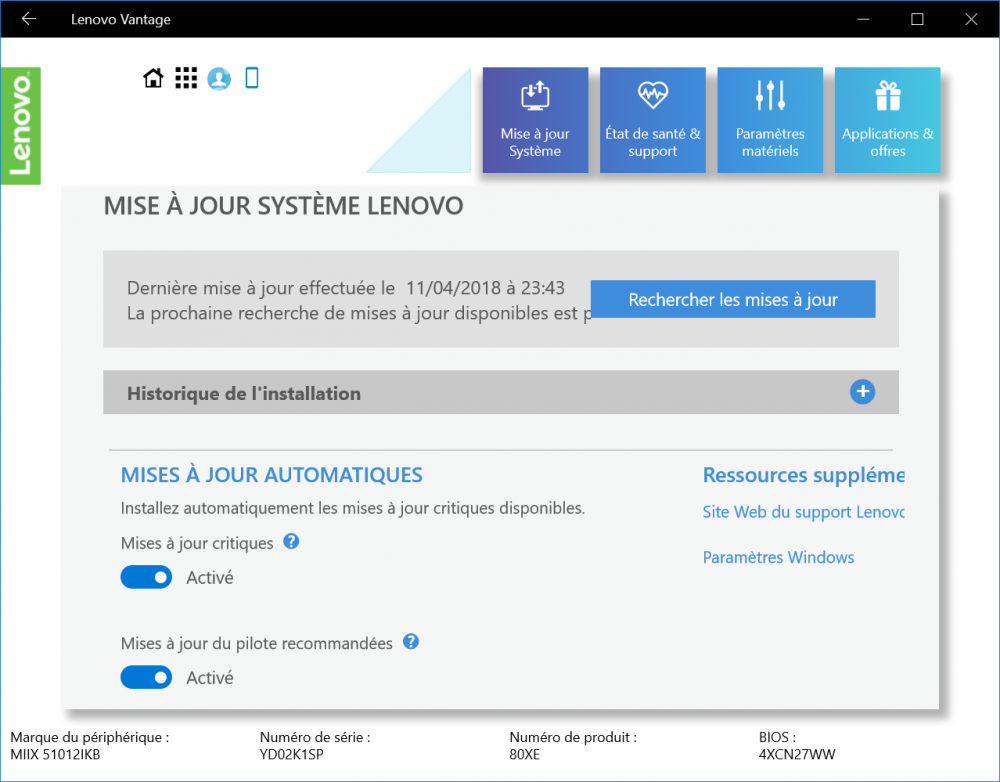Click help icon beside Mises à jour critiques

pos(291,542)
